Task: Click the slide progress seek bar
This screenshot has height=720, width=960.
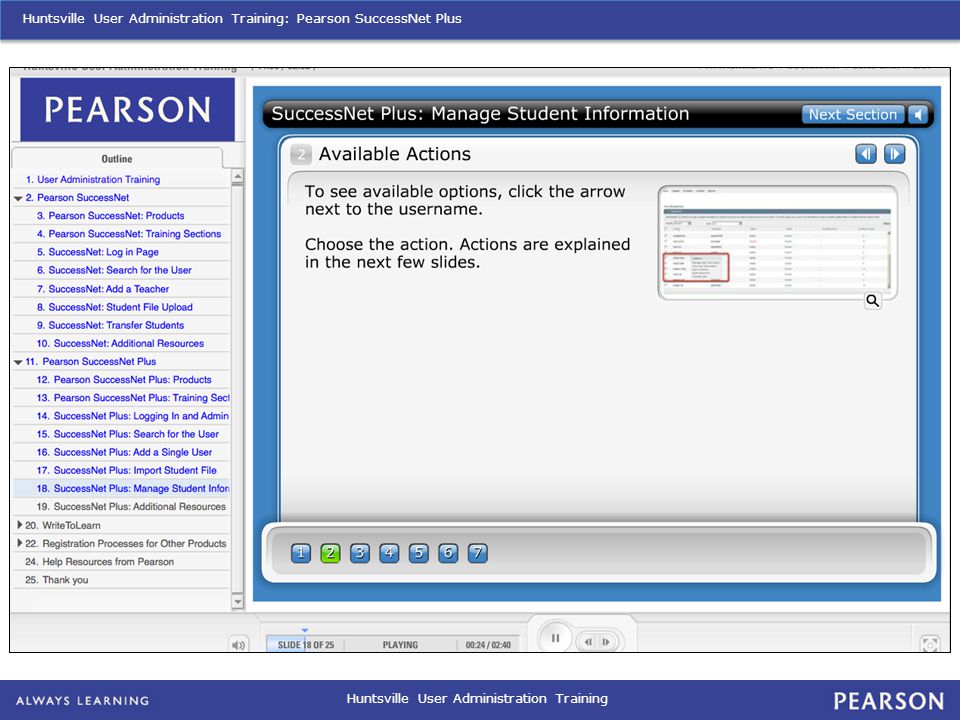Action: 392,644
